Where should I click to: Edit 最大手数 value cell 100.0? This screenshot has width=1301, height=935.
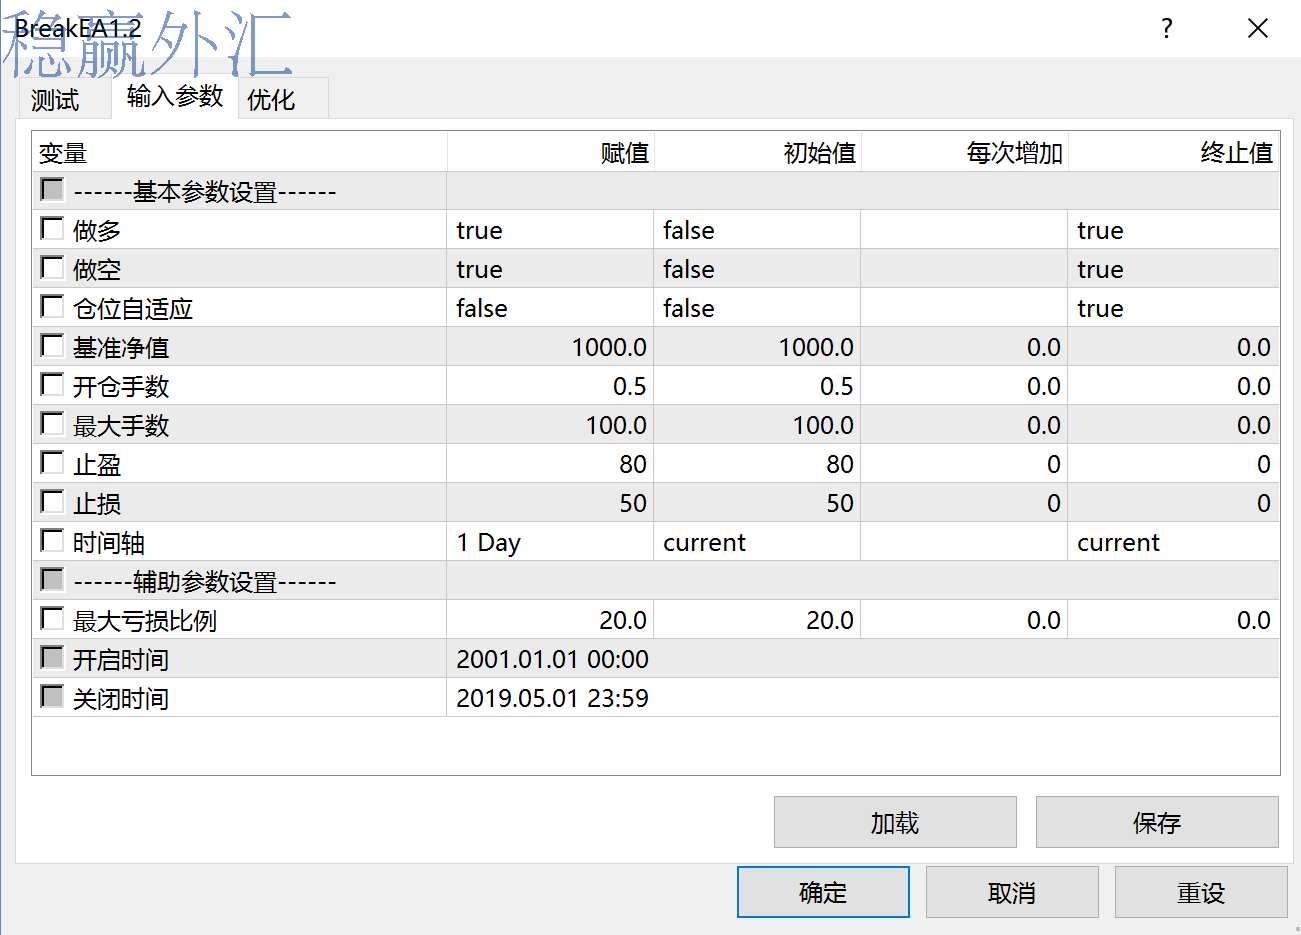550,425
